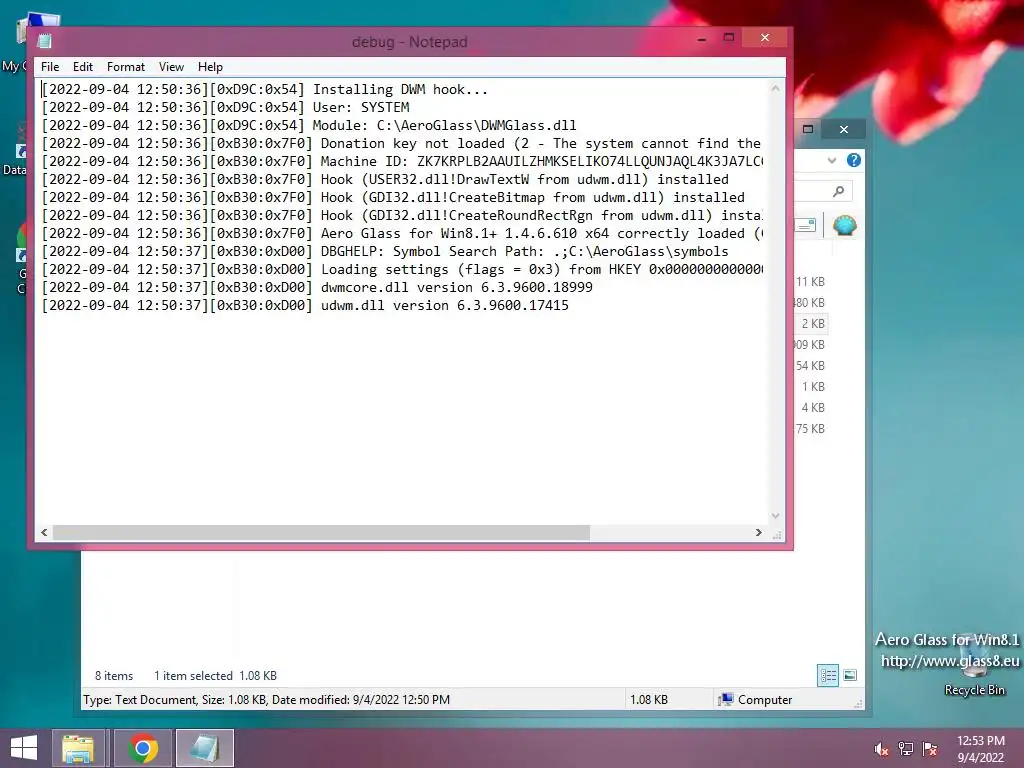Screen dimensions: 1024x768
Task: Click the '1 item selected 1.08 KB' status text
Action: click(x=216, y=676)
